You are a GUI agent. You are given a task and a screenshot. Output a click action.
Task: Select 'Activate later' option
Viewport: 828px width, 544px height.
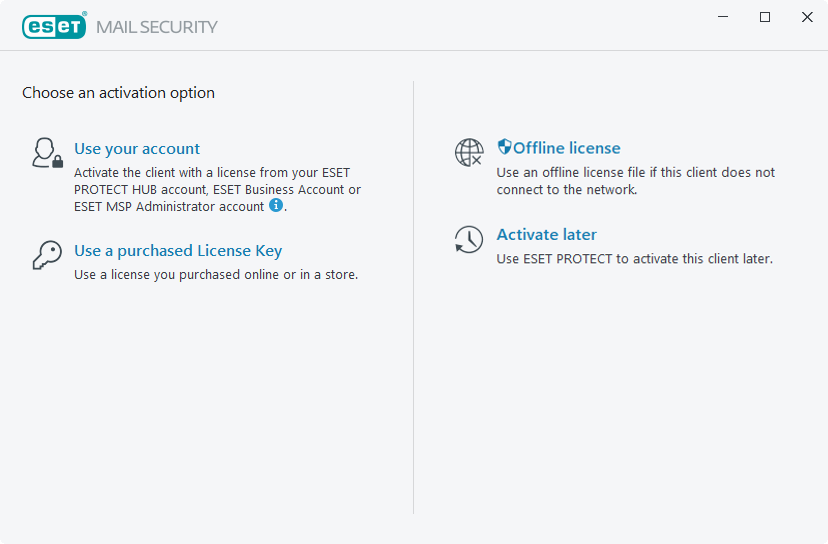pos(546,235)
